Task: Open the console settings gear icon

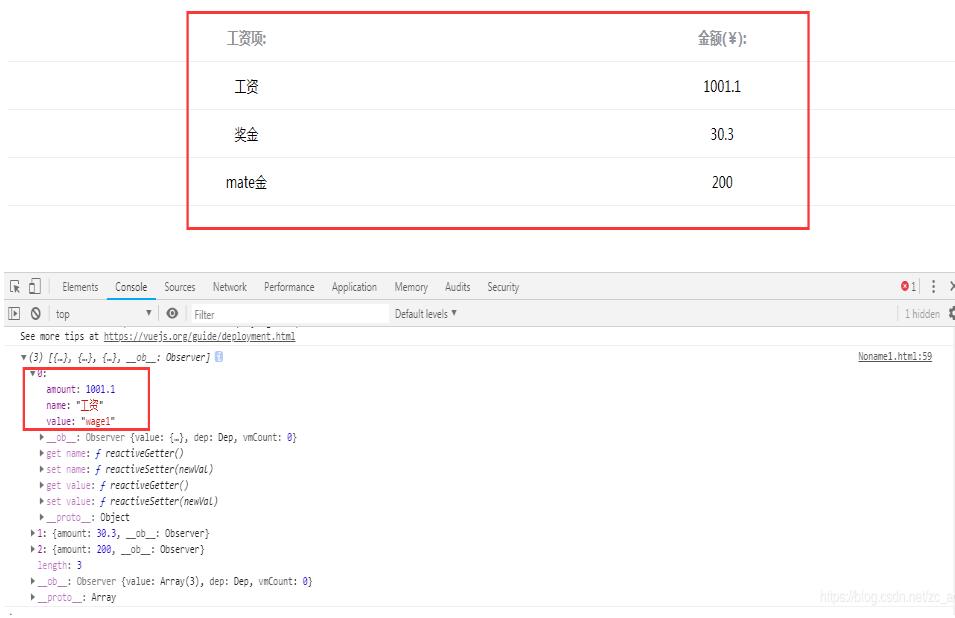Action: 951,314
